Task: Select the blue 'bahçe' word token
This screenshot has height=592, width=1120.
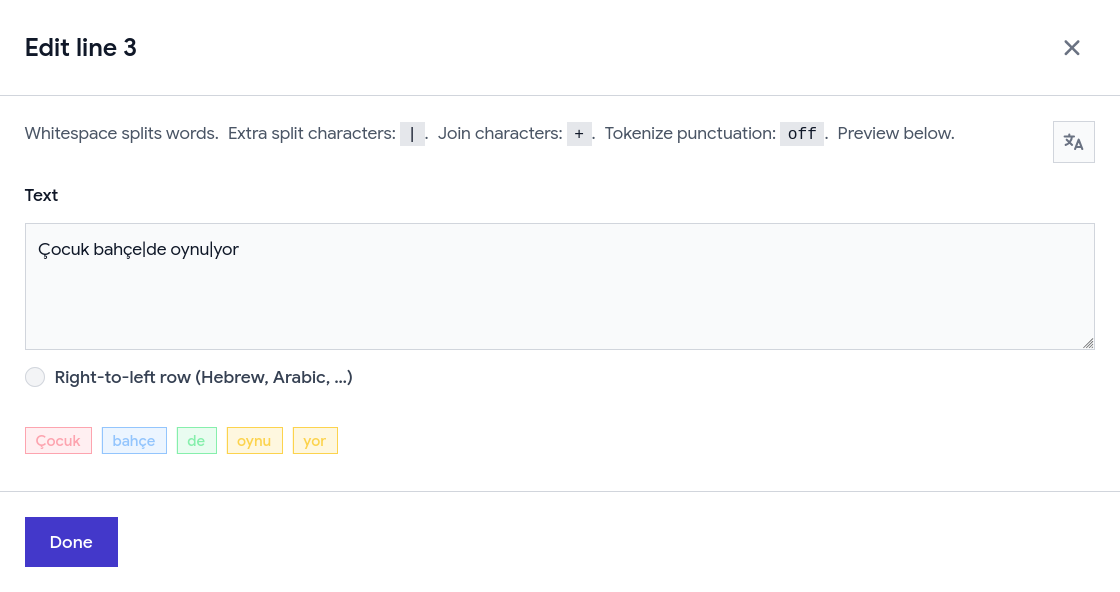Action: 134,441
